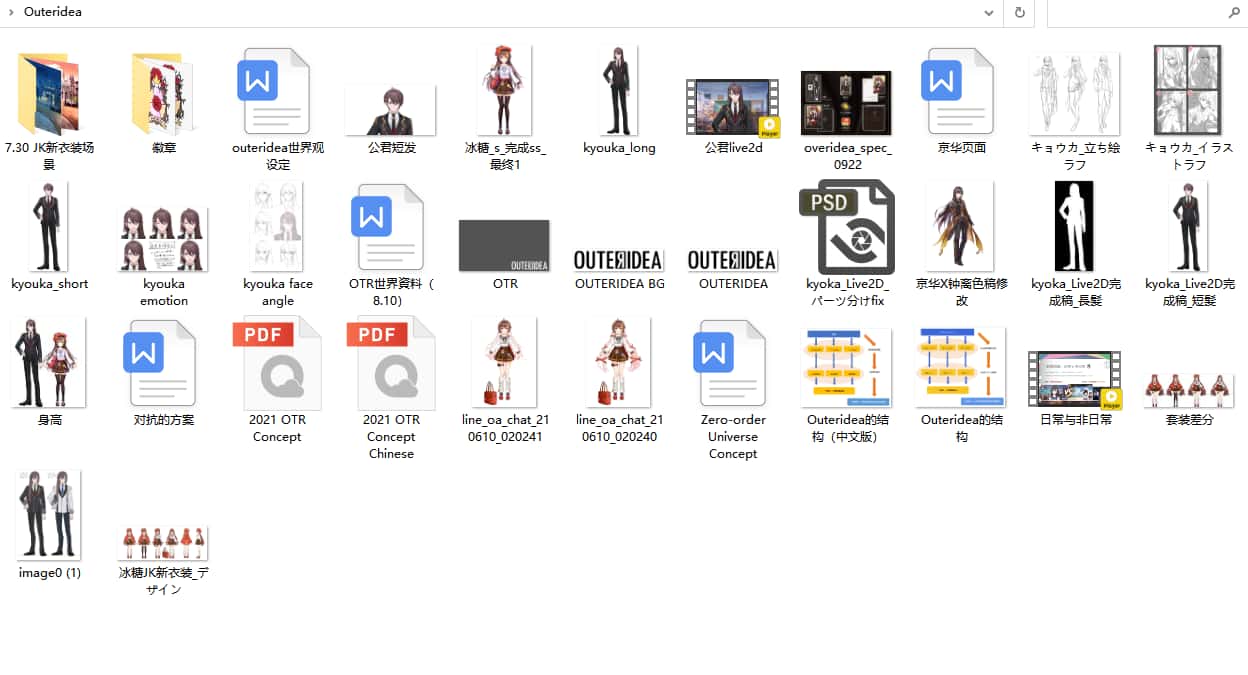Click the breadcrumb chevron before Outeridea
1248x675 pixels.
tap(10, 13)
